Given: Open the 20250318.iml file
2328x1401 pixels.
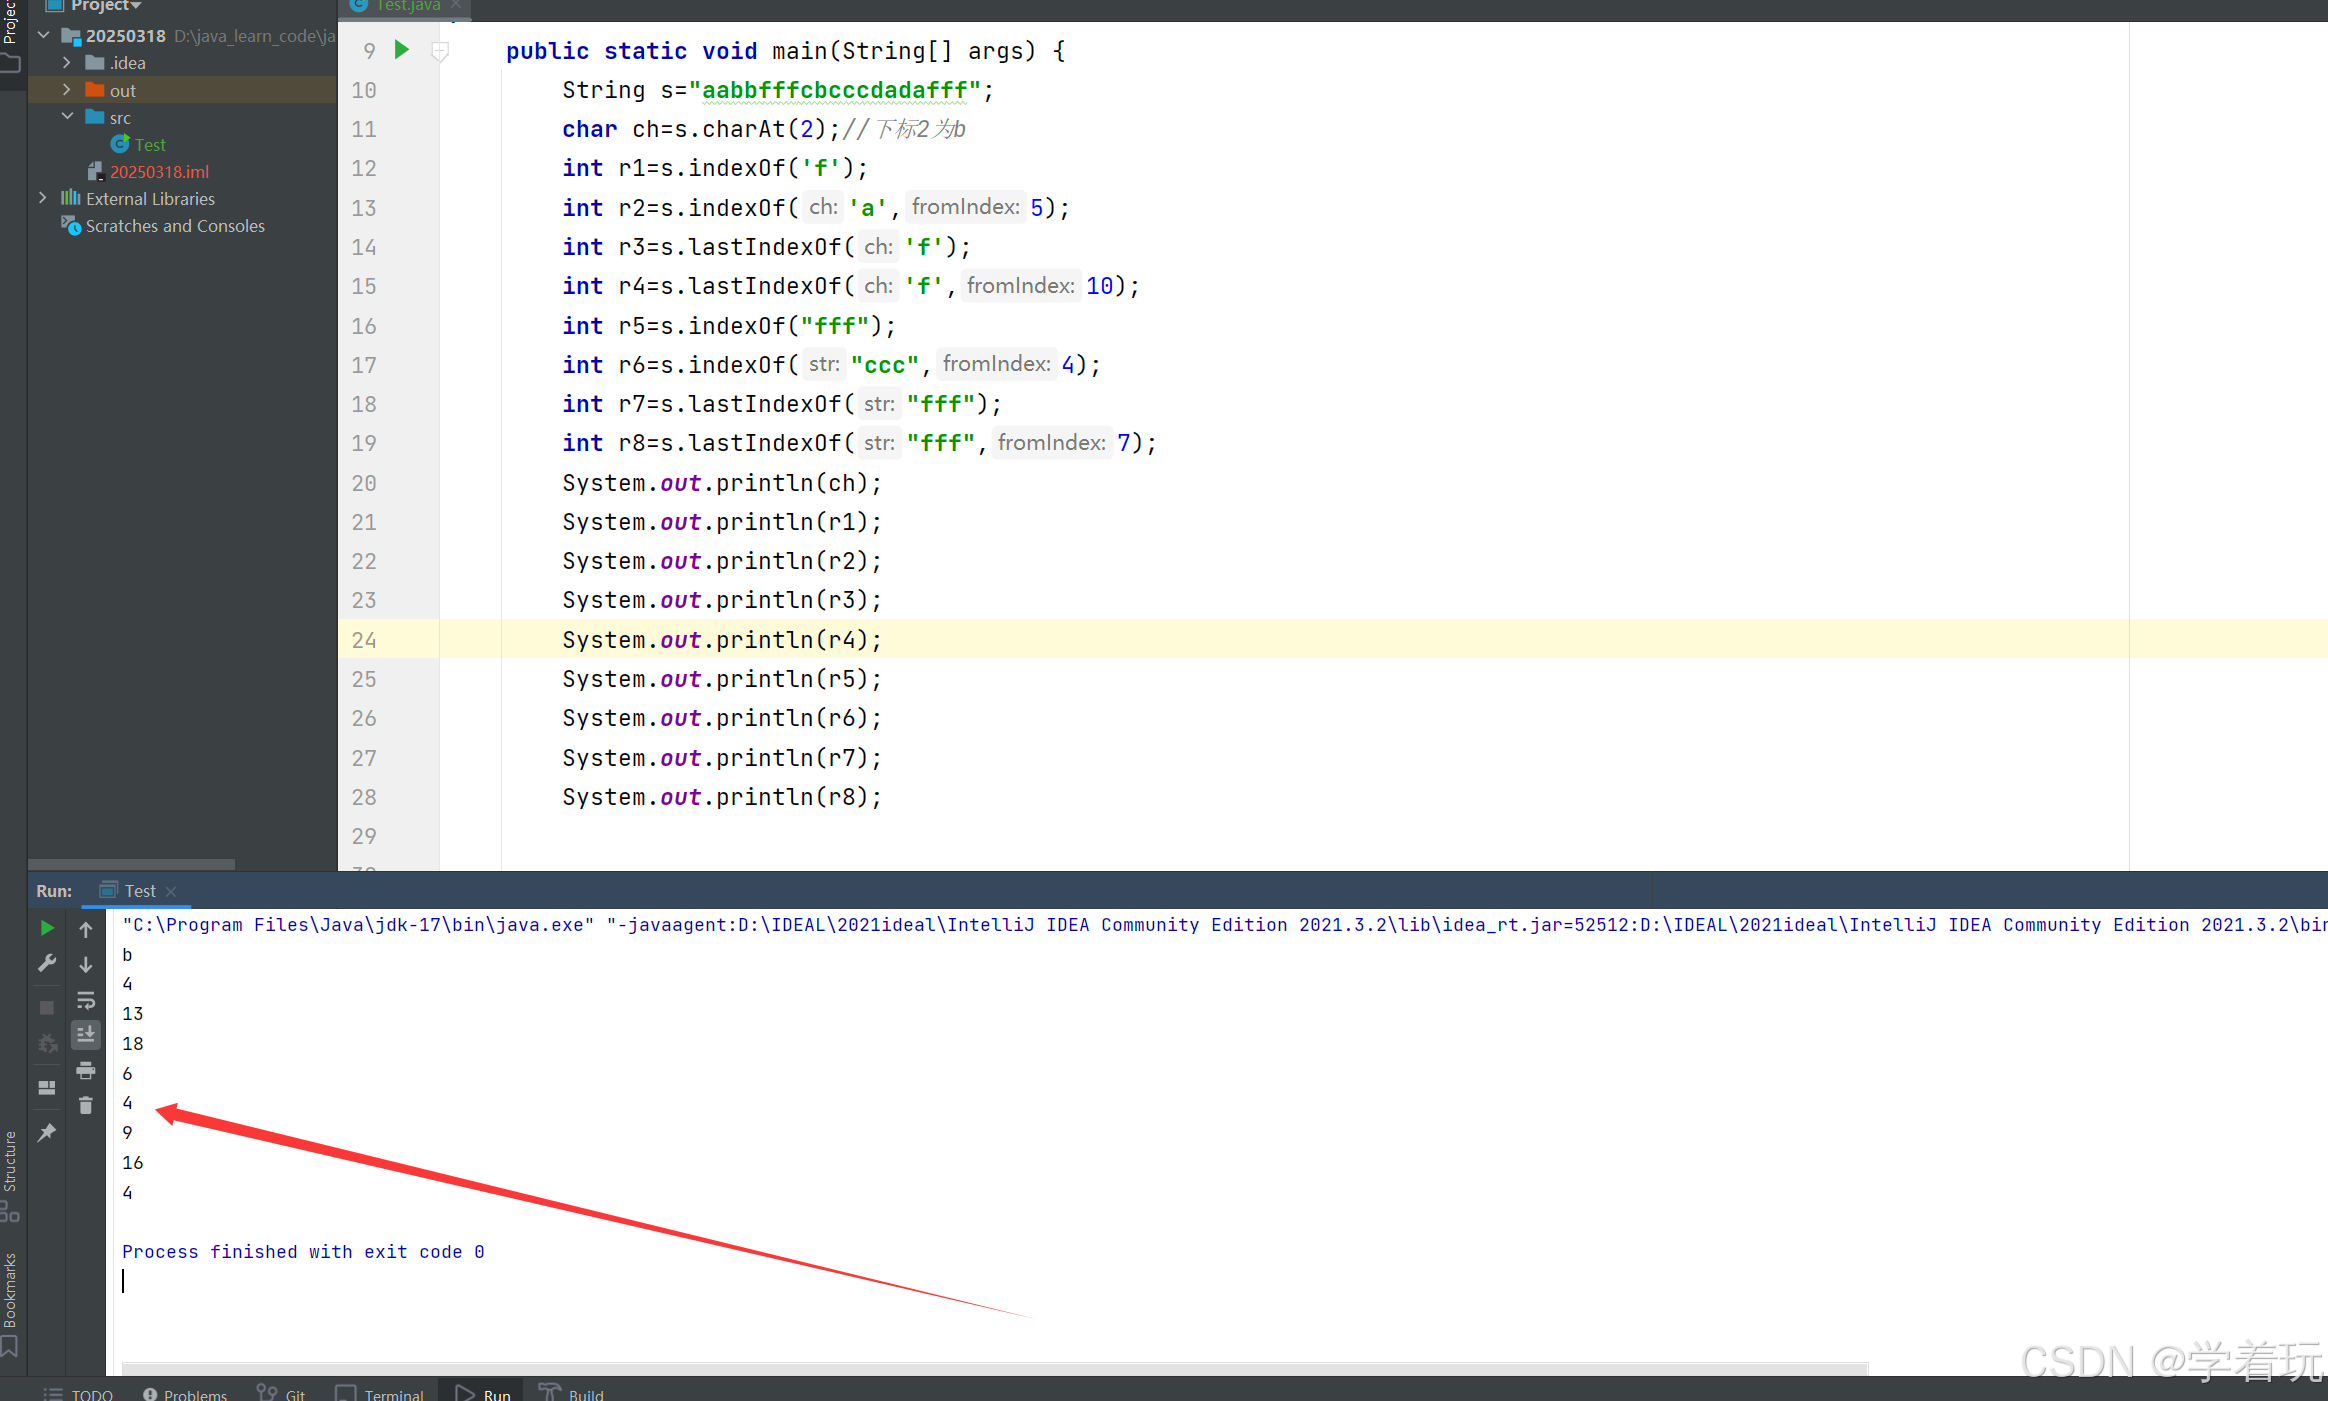Looking at the screenshot, I should click(159, 172).
